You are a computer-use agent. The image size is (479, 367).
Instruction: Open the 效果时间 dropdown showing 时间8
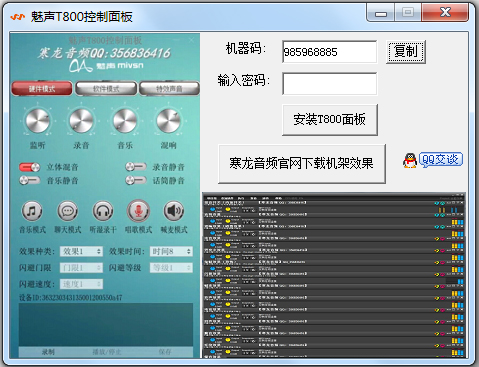(x=171, y=251)
